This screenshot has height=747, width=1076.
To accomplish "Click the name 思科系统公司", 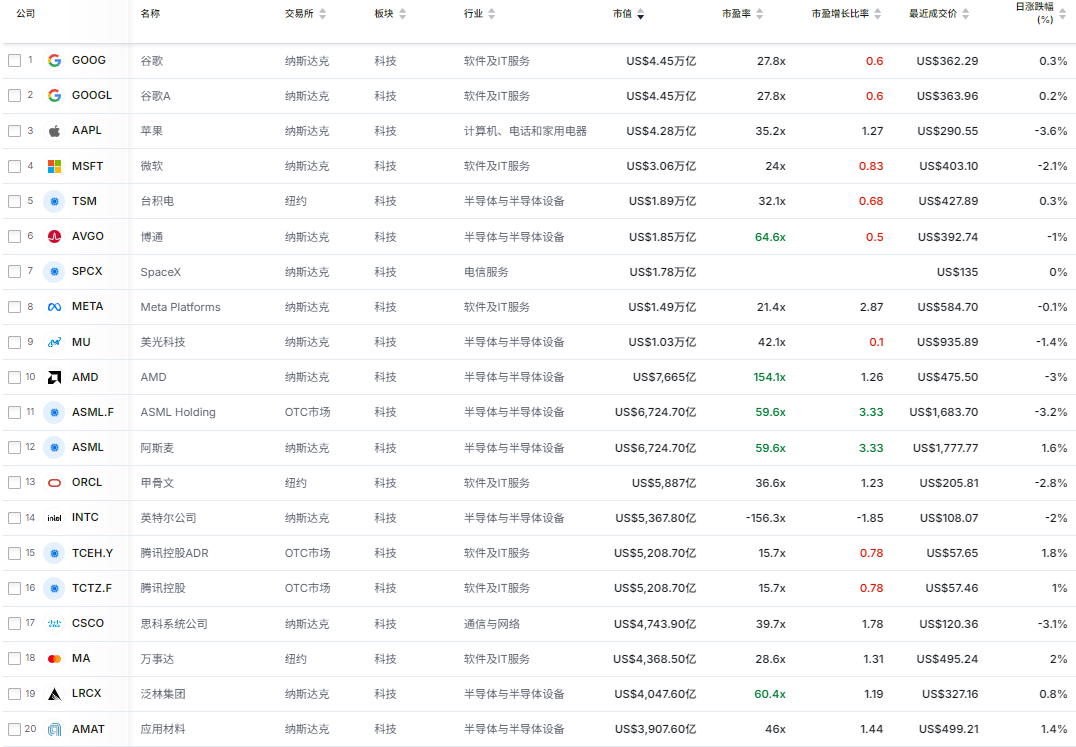I will click(174, 624).
